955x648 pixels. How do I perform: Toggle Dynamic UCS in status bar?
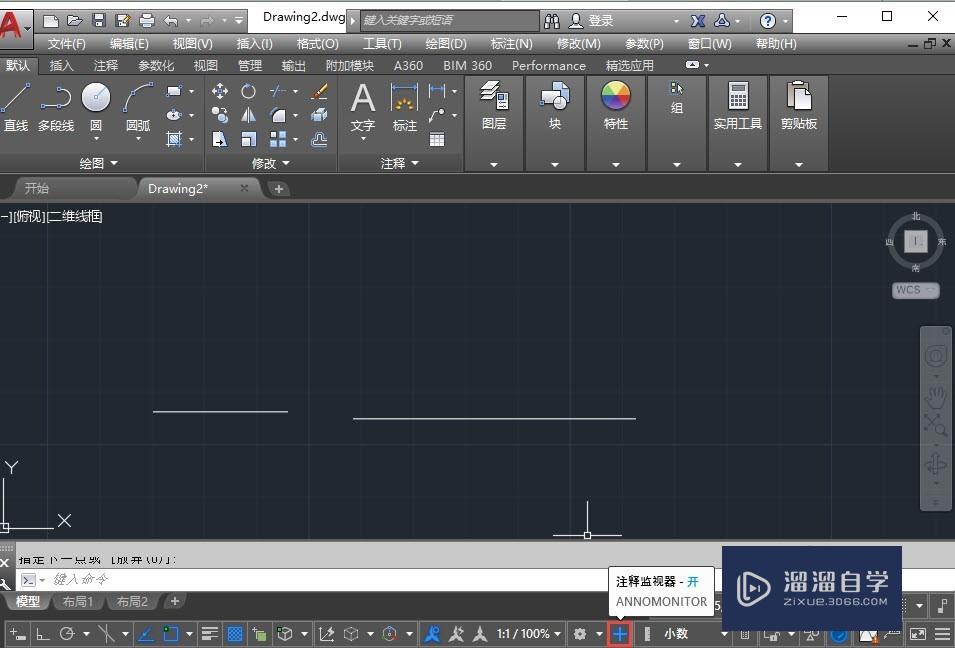(326, 634)
